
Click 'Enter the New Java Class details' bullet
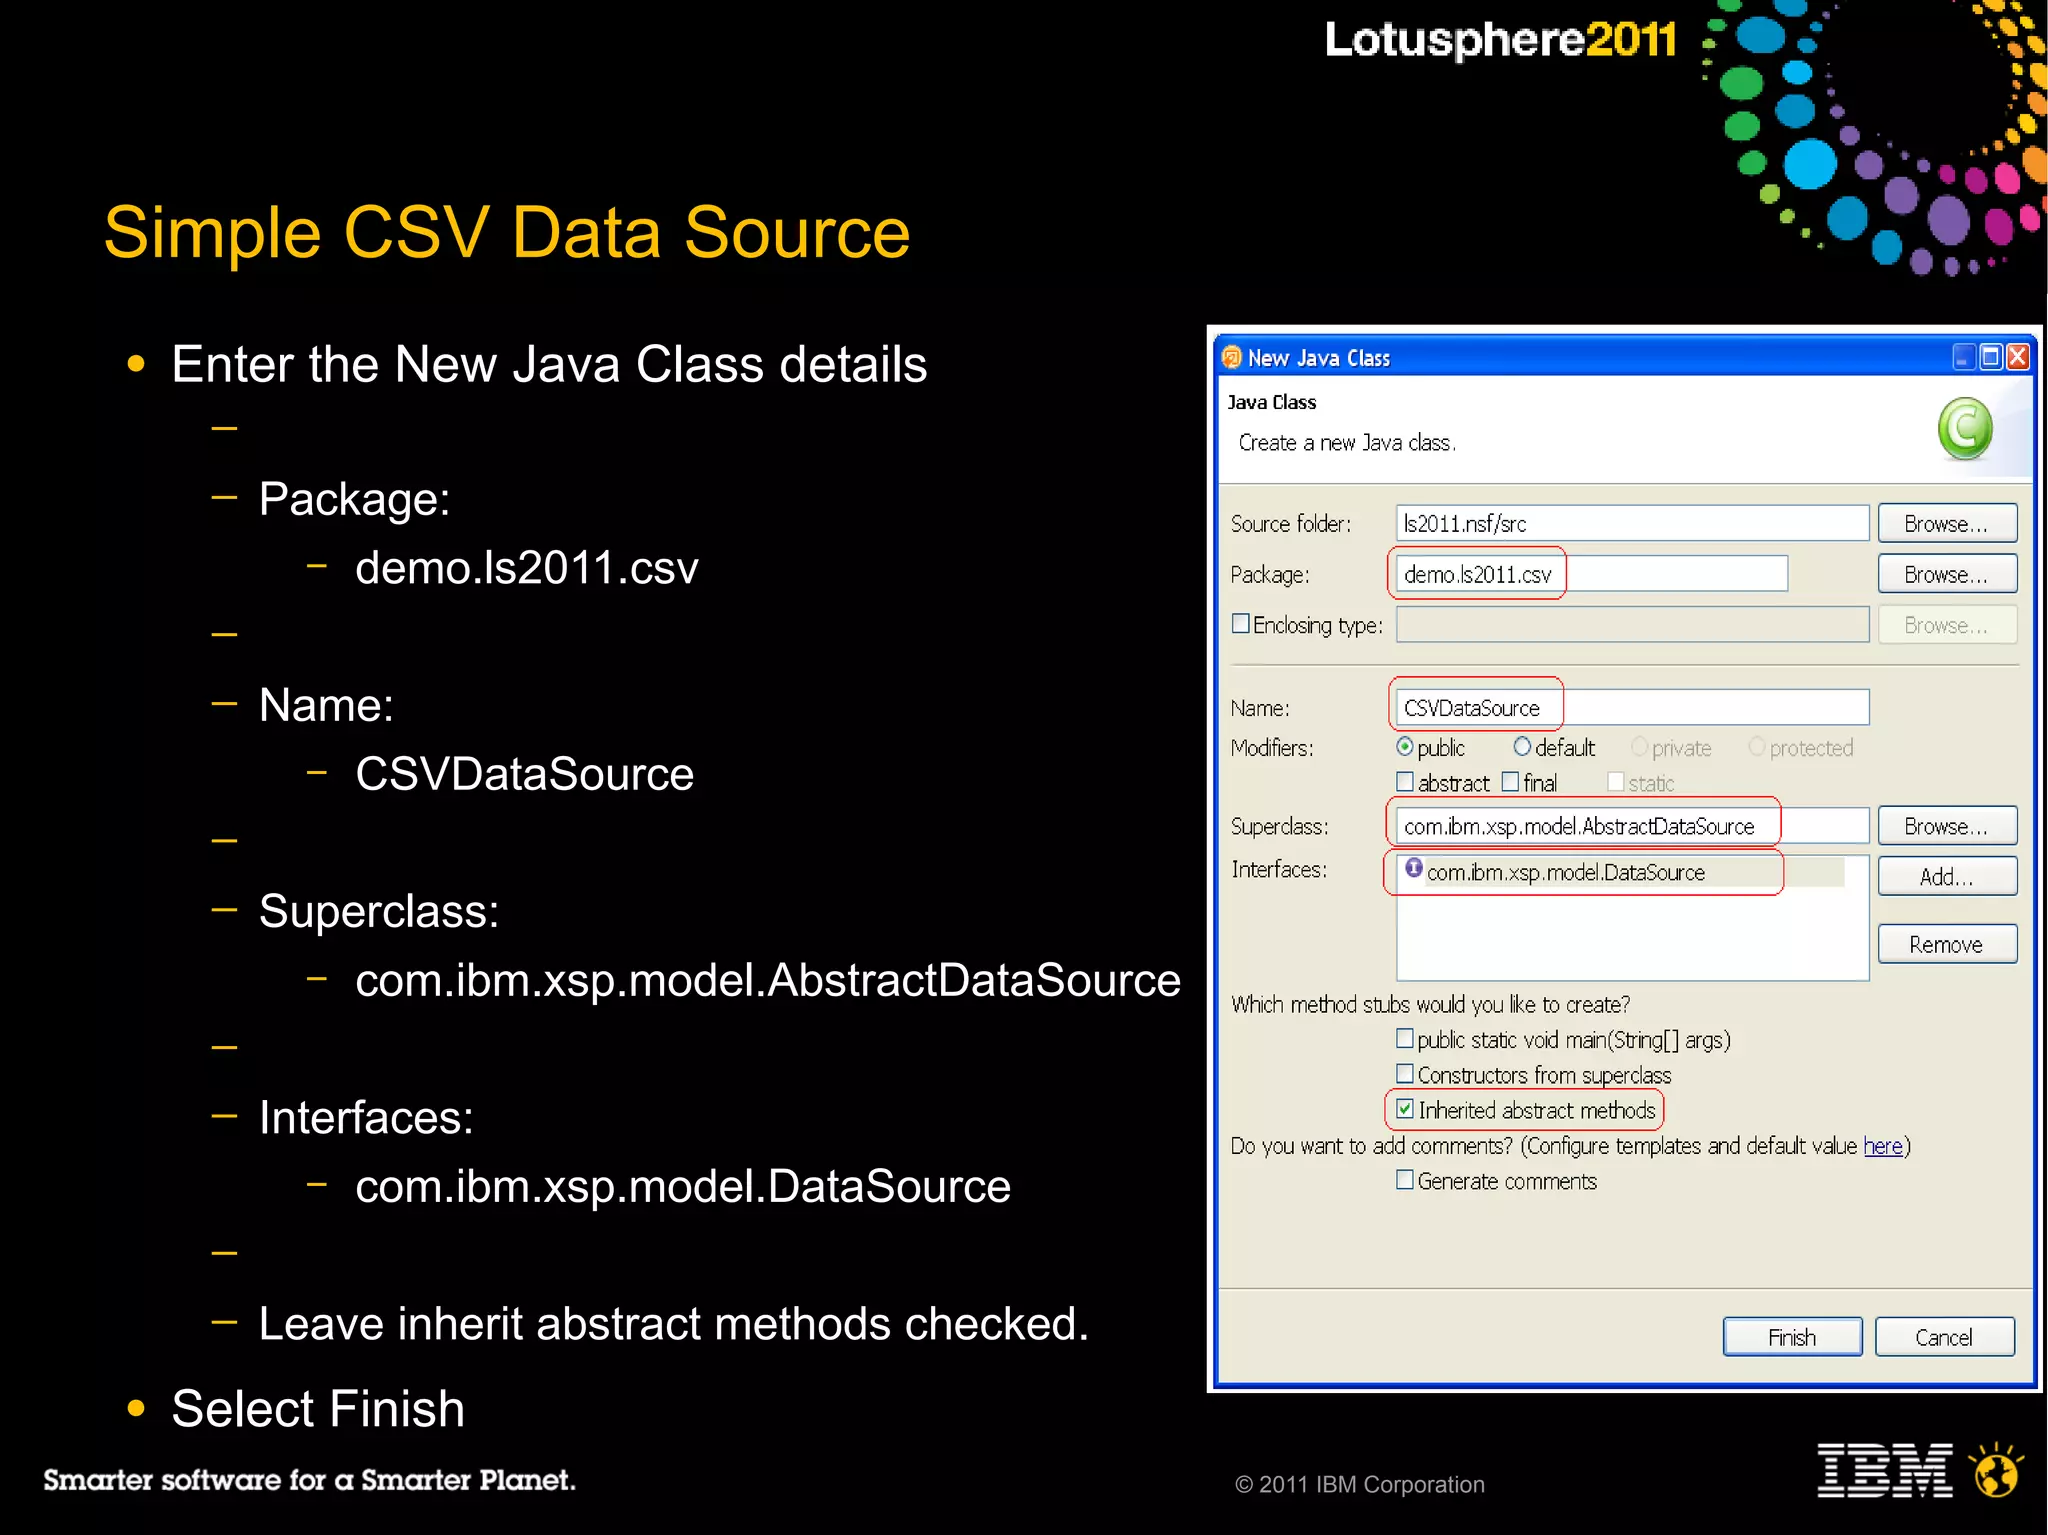coord(549,364)
